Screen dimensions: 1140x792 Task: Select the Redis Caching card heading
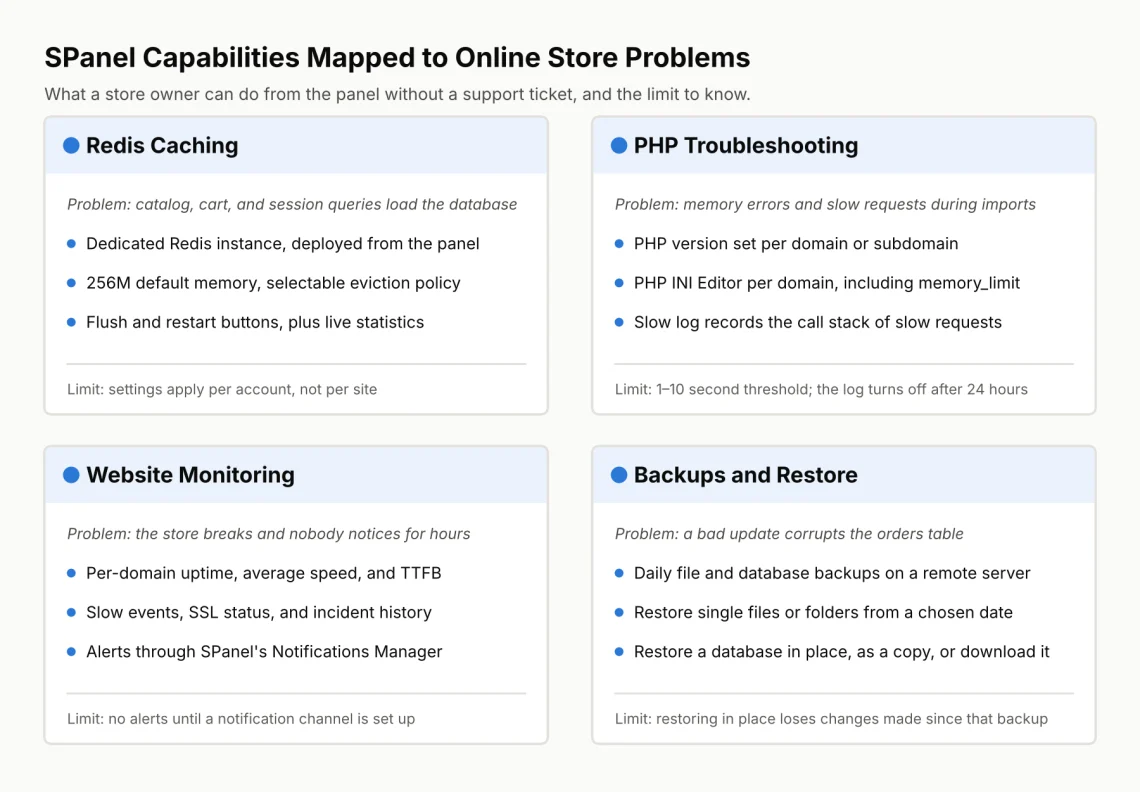coord(162,145)
